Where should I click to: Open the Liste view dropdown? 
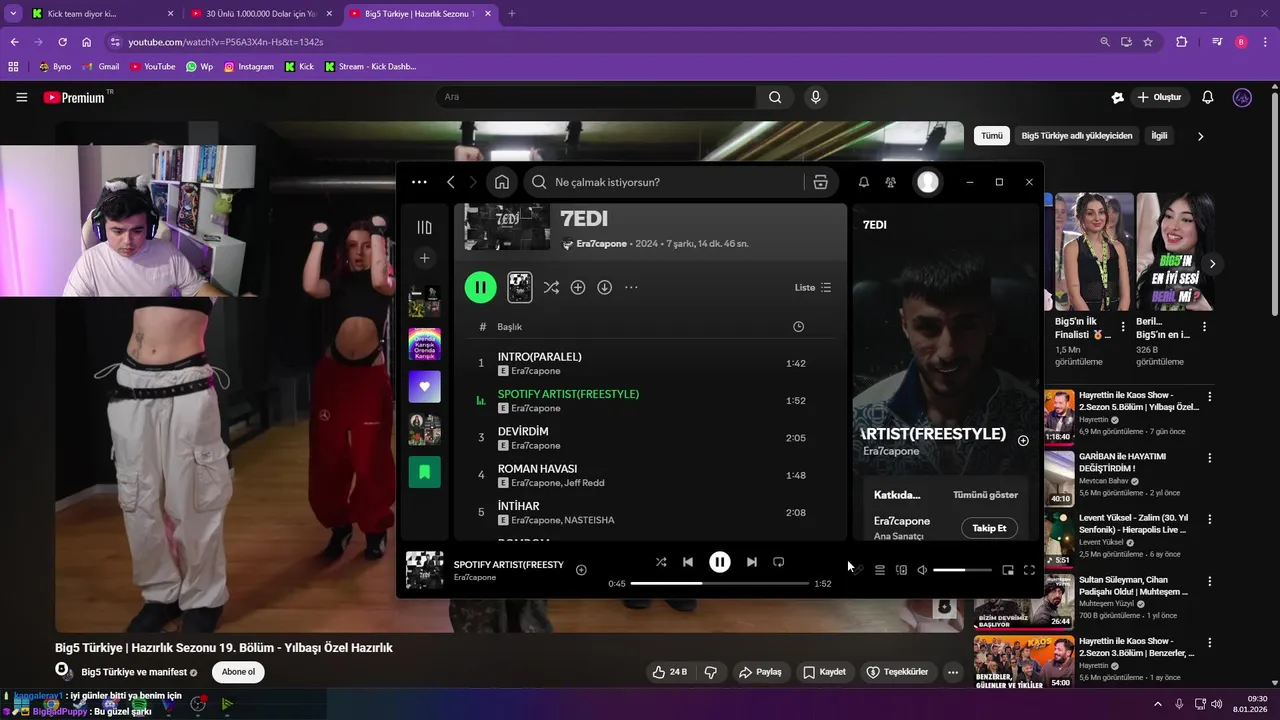(813, 287)
